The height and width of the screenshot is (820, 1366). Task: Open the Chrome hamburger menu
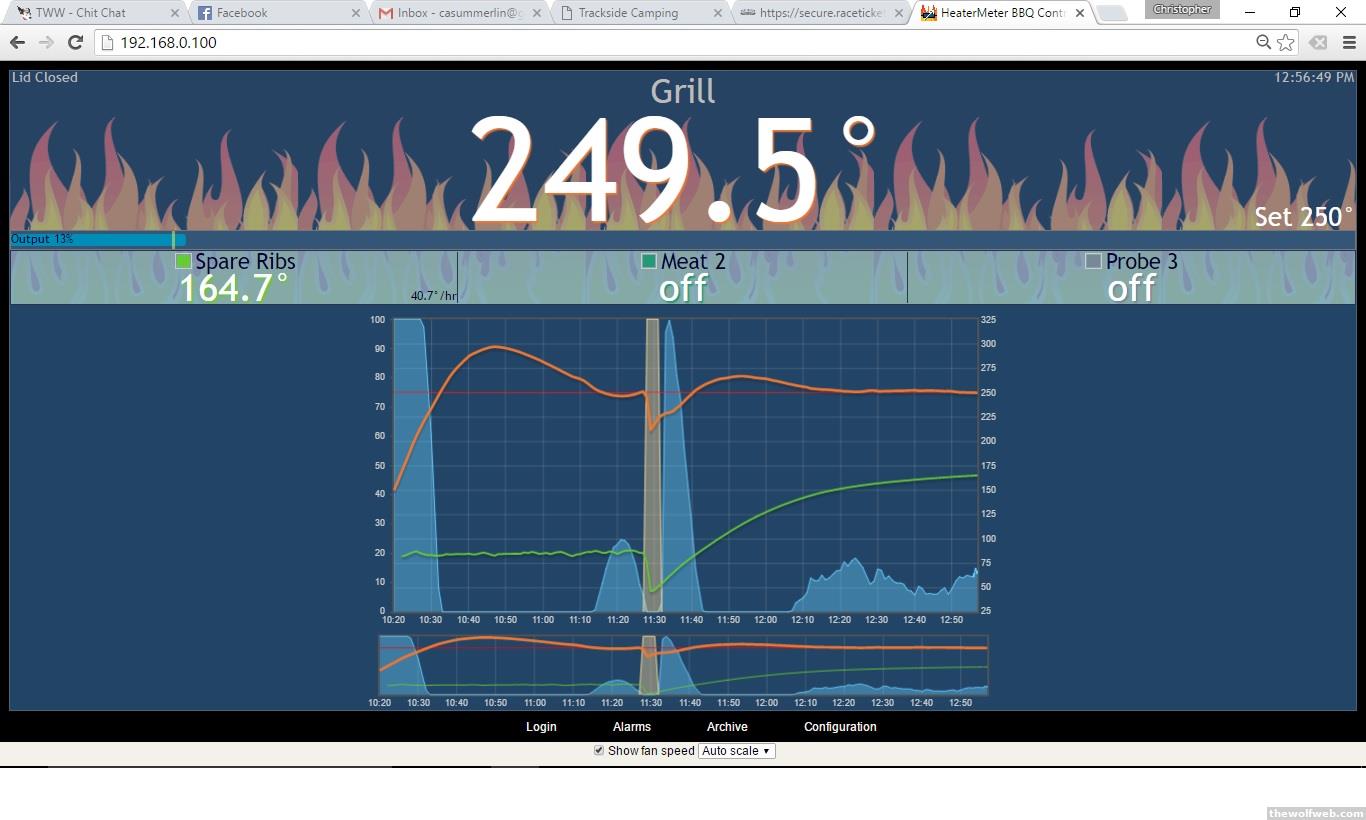coord(1349,42)
